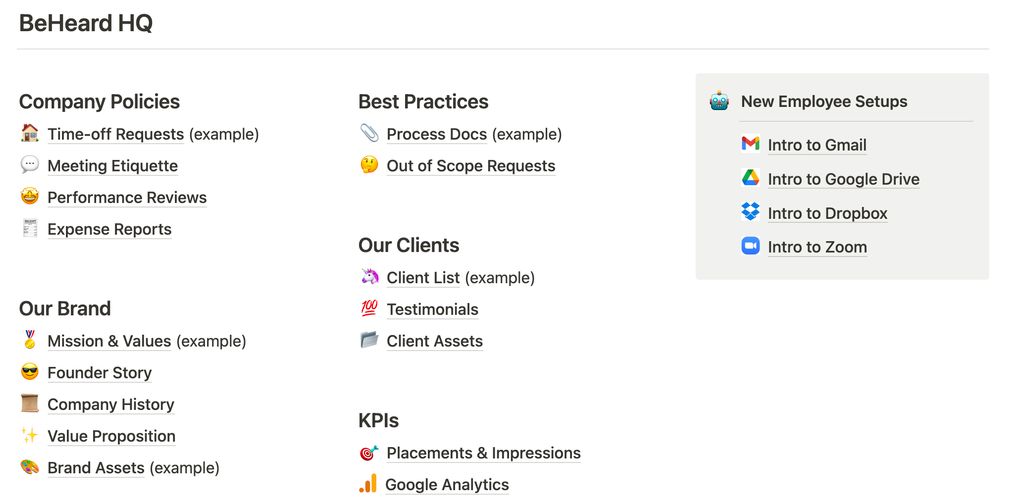
Task: Open the Client Assets page
Action: (x=434, y=341)
